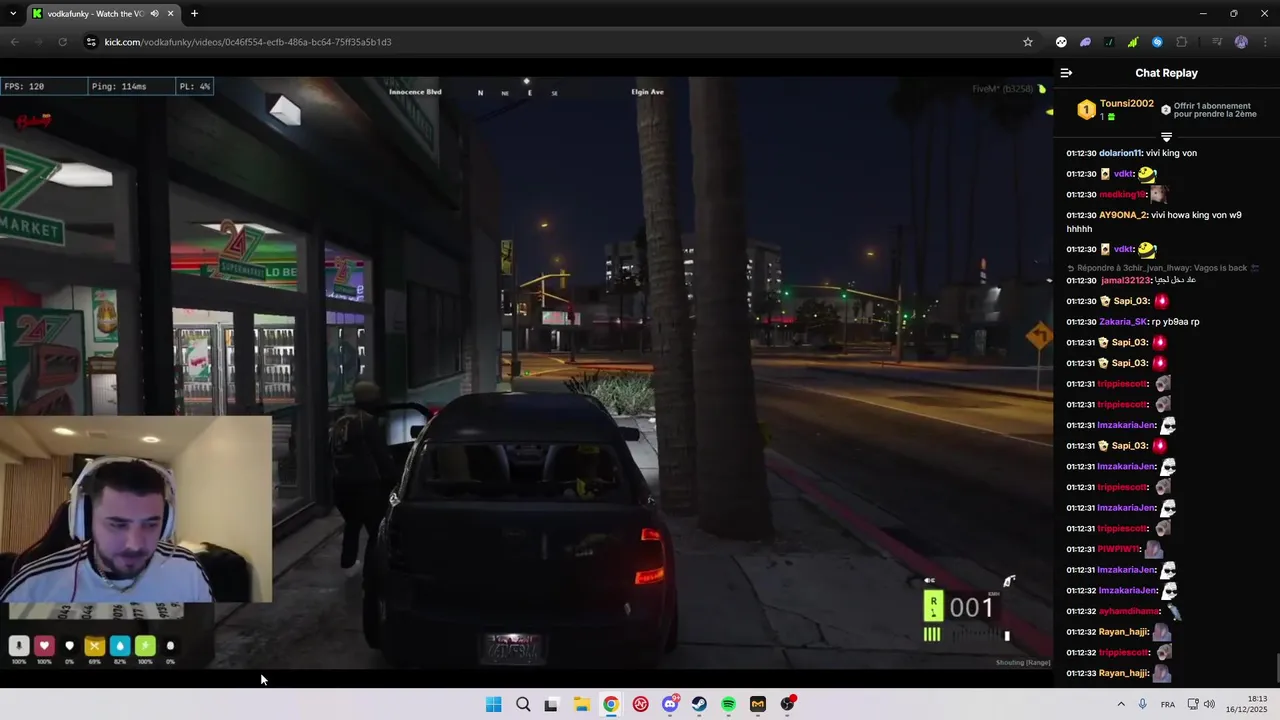
Task: Open the browser extensions puzzle icon
Action: 1182,42
